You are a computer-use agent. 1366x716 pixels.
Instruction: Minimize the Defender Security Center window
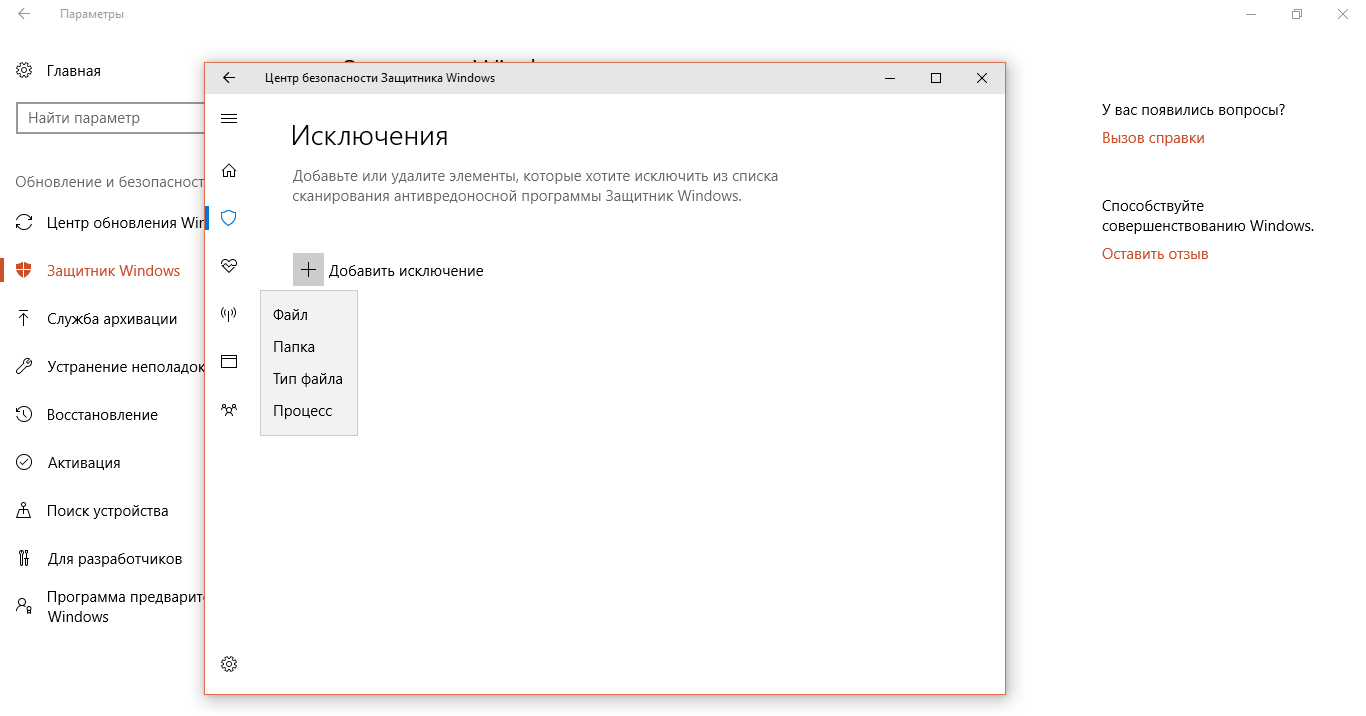pyautogui.click(x=890, y=78)
